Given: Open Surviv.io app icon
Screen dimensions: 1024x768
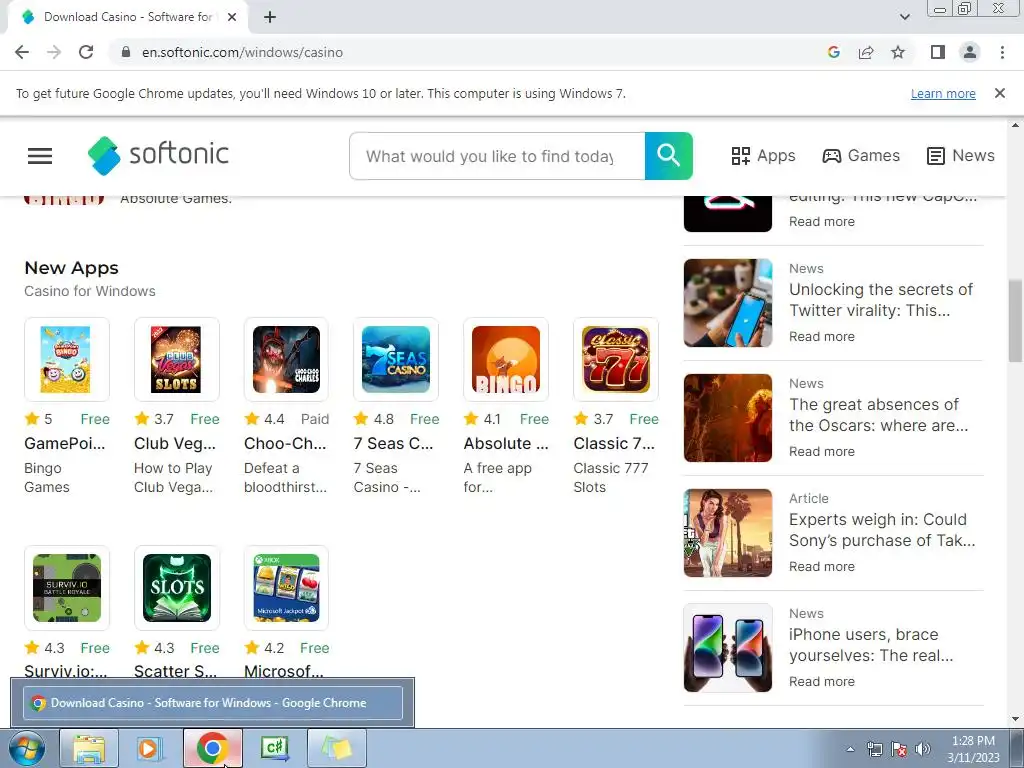Looking at the screenshot, I should (x=67, y=588).
